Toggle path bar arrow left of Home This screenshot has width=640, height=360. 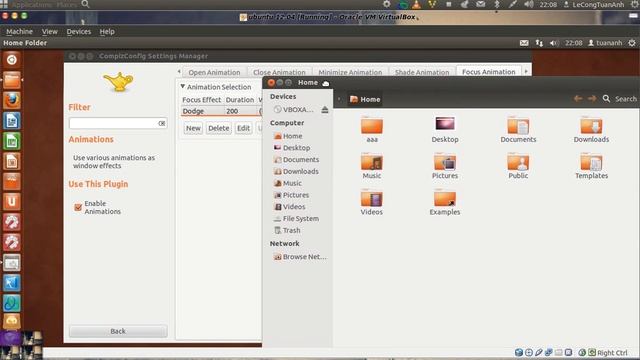339,99
